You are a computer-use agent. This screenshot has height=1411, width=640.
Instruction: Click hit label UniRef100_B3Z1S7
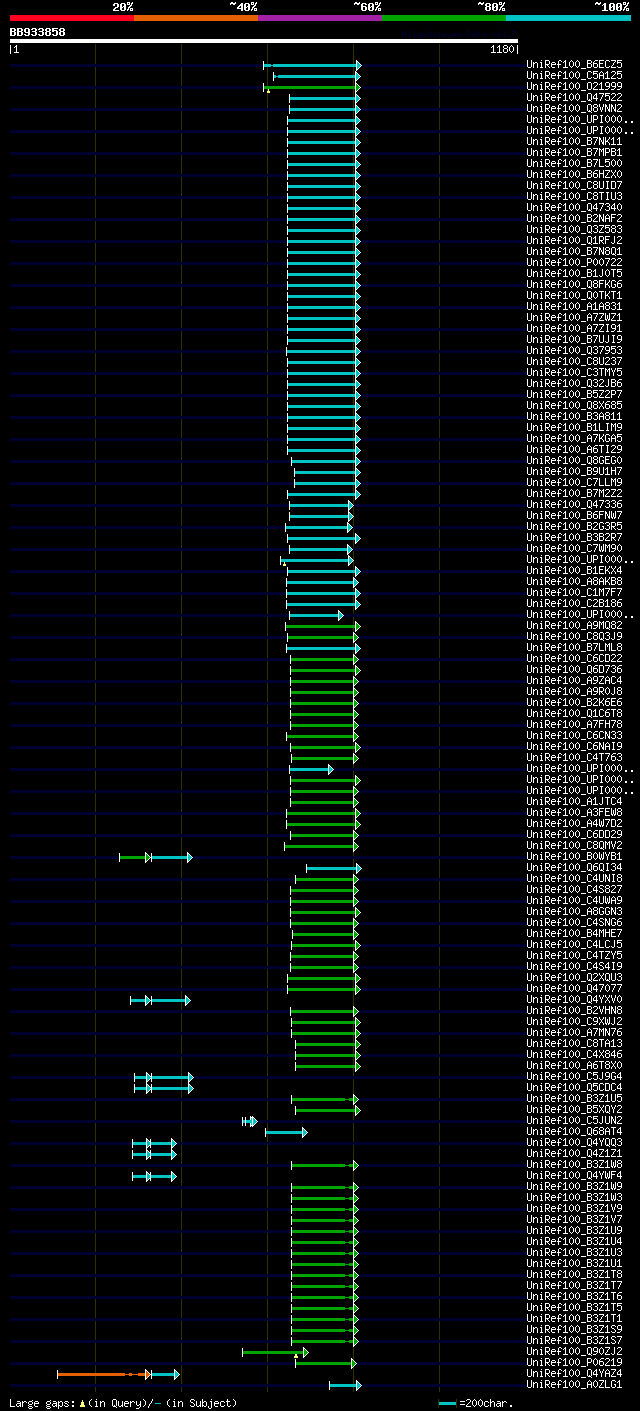pyautogui.click(x=574, y=1340)
